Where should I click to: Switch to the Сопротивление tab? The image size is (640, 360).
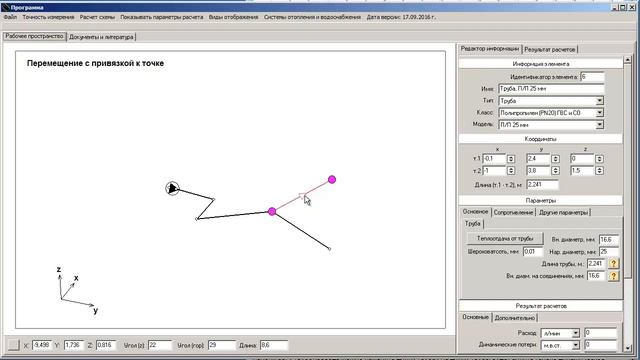click(x=513, y=213)
